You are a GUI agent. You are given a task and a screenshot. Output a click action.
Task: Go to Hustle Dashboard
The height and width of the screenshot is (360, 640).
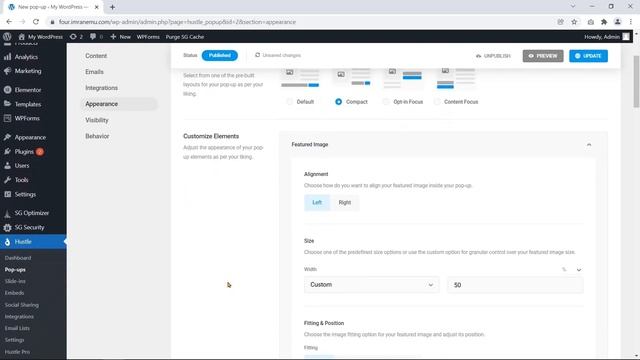tap(18, 258)
